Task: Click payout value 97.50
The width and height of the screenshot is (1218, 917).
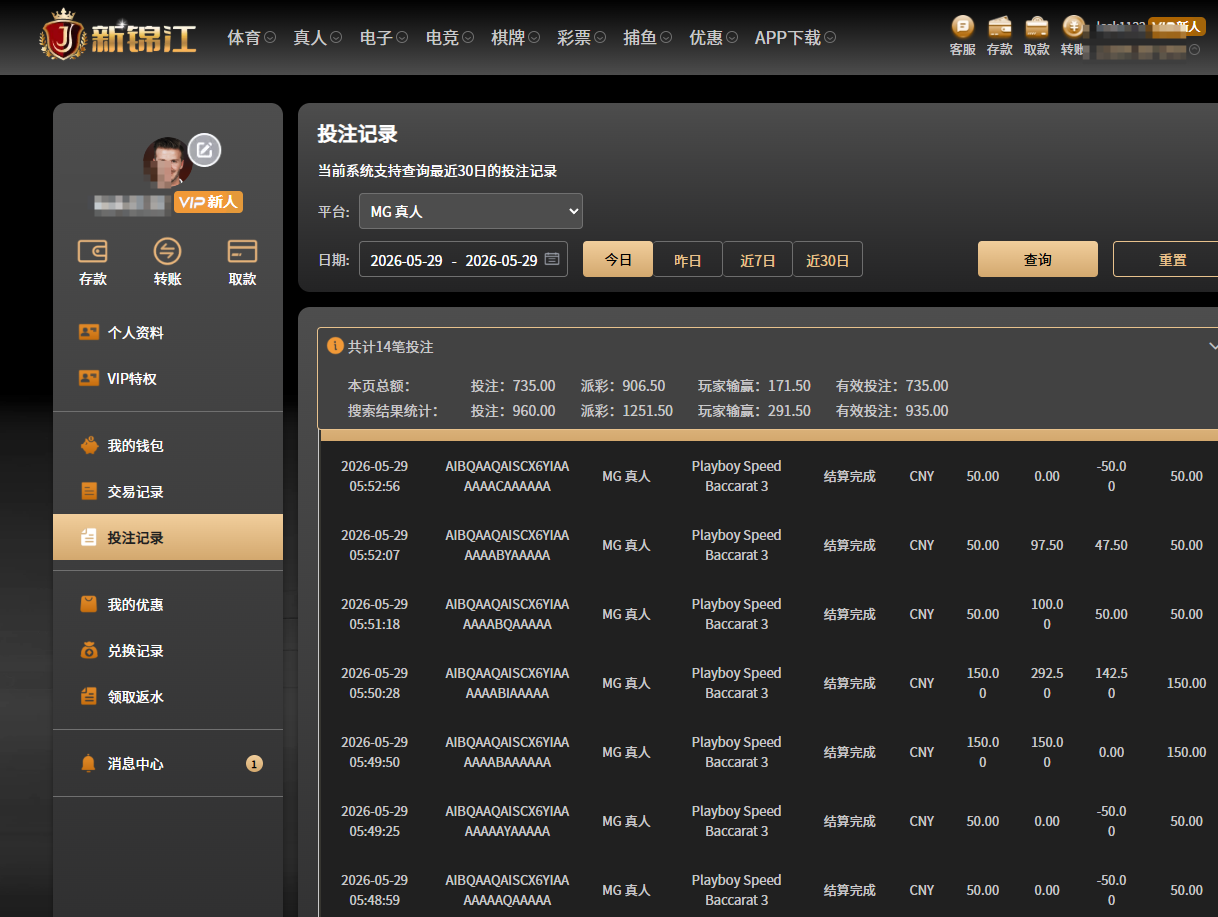Action: coord(1047,545)
